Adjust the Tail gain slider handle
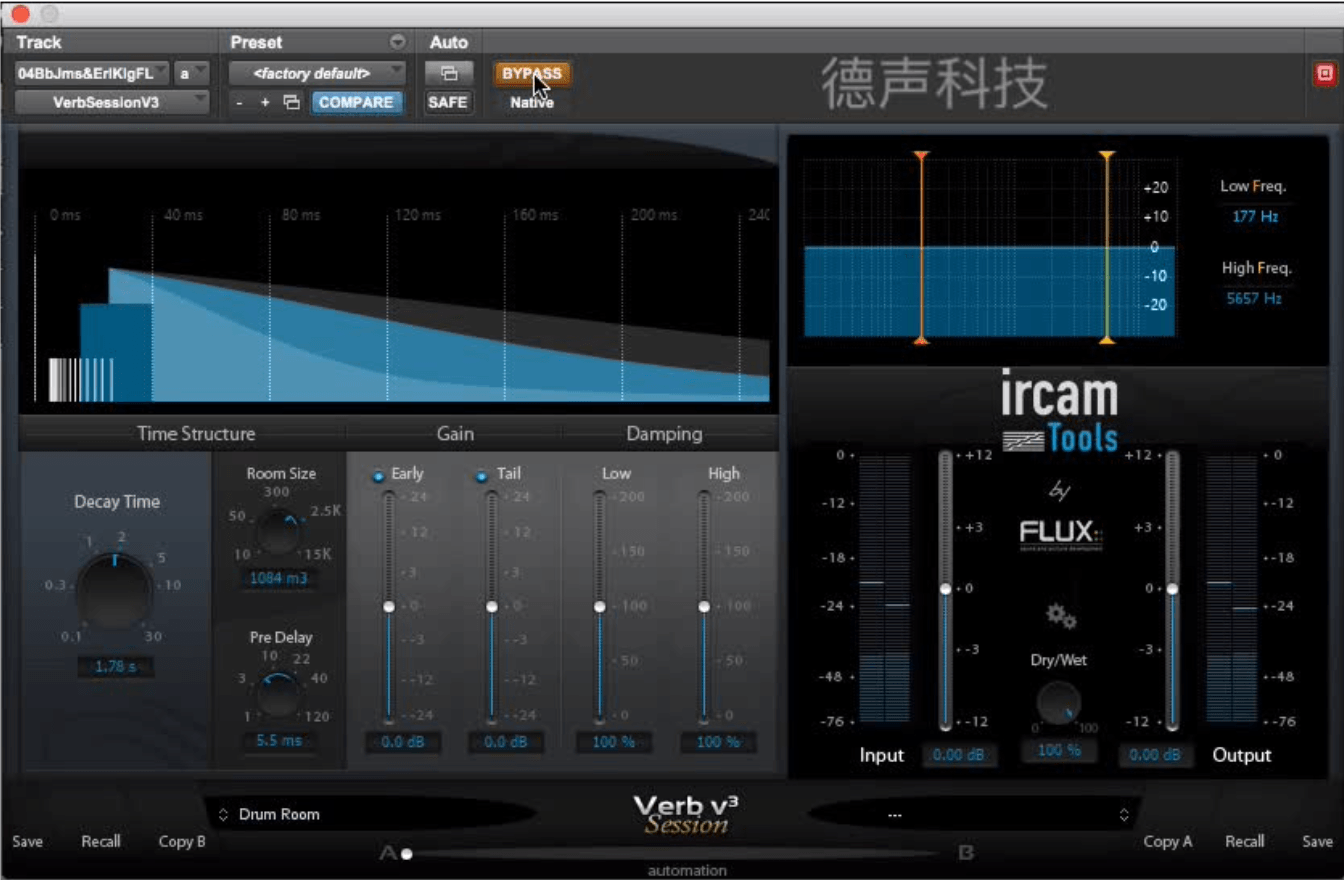The height and width of the screenshot is (880, 1344). click(492, 606)
